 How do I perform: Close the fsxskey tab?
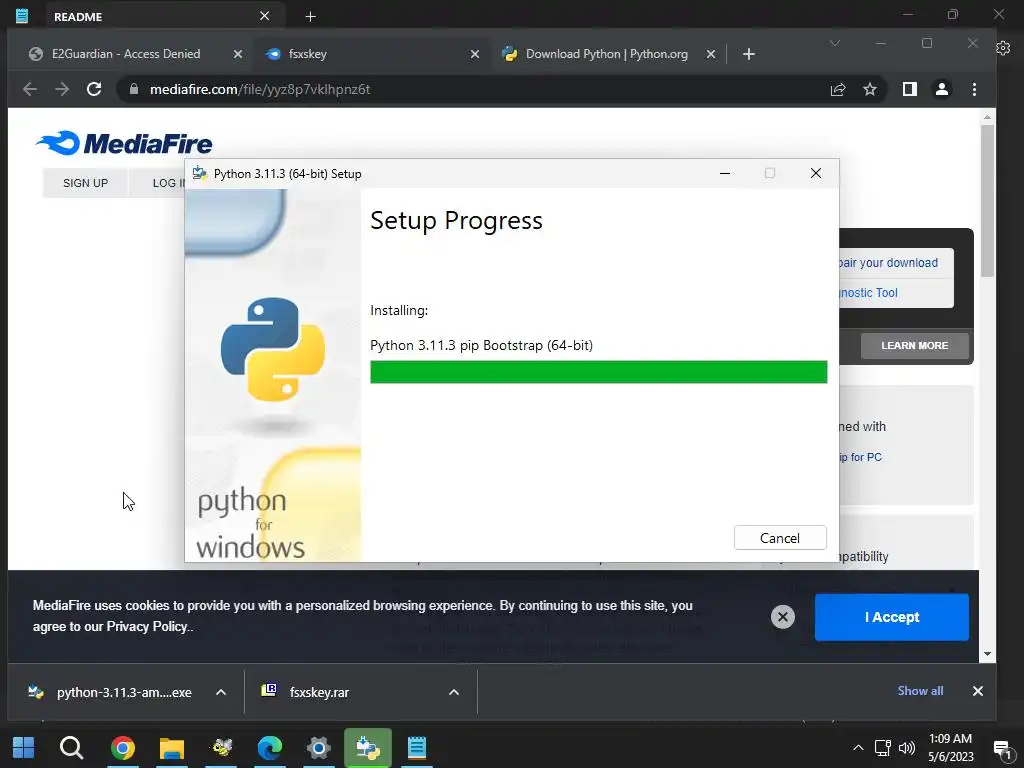(475, 54)
